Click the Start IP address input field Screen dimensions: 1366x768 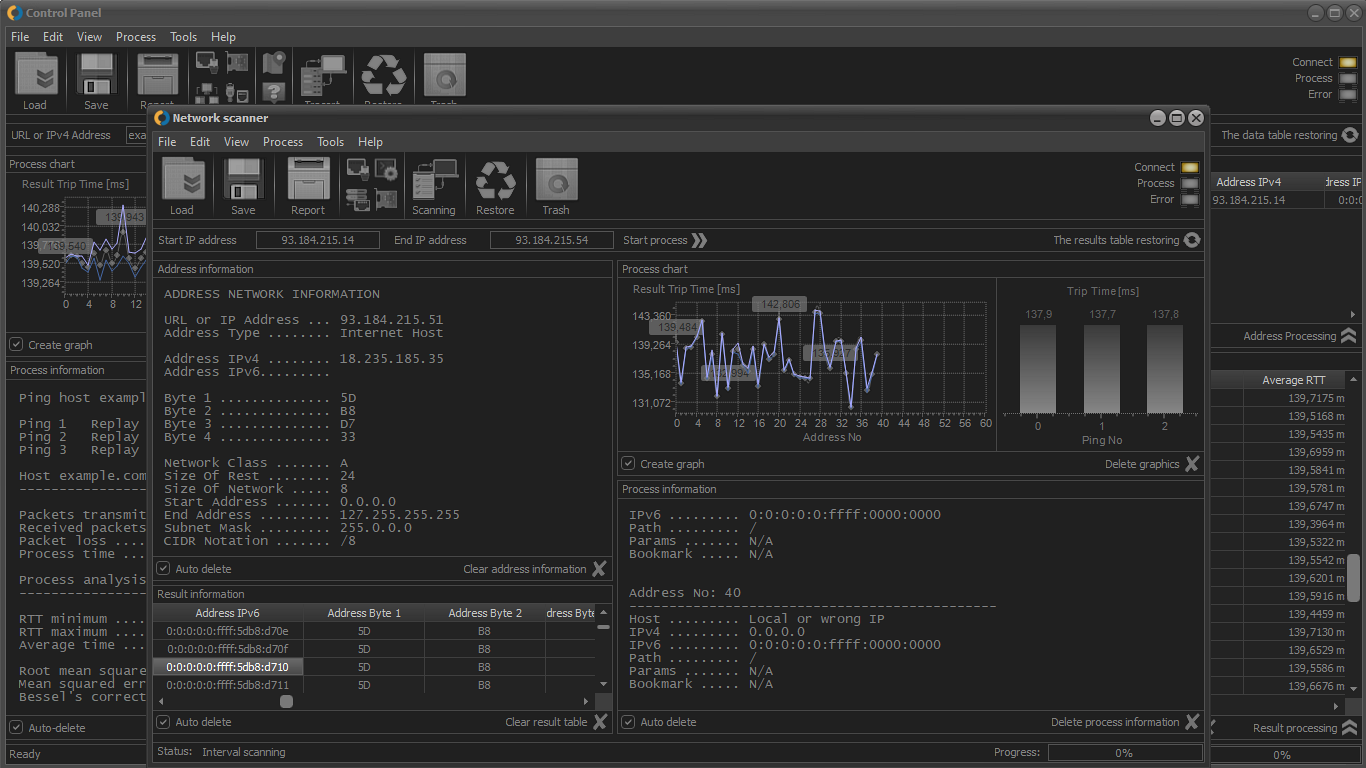click(318, 240)
